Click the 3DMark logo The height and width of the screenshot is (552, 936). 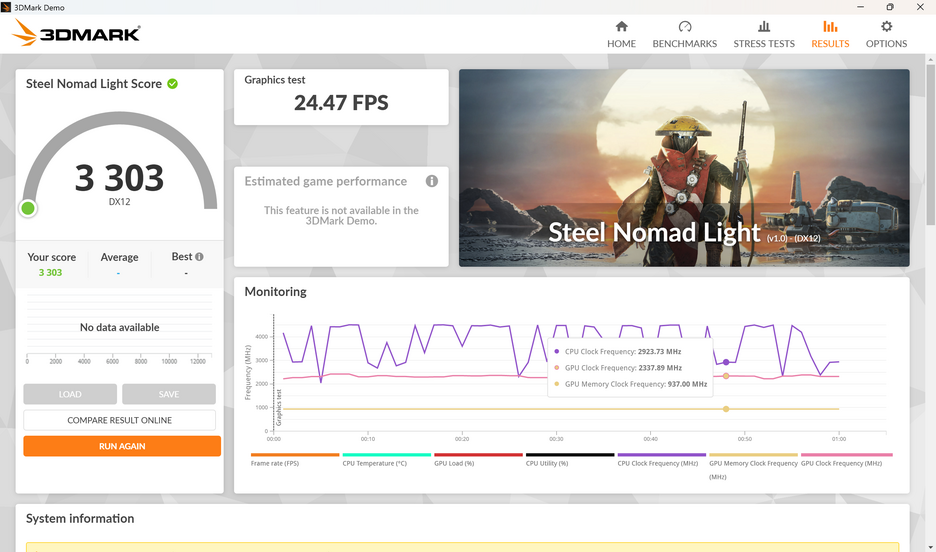click(x=76, y=33)
